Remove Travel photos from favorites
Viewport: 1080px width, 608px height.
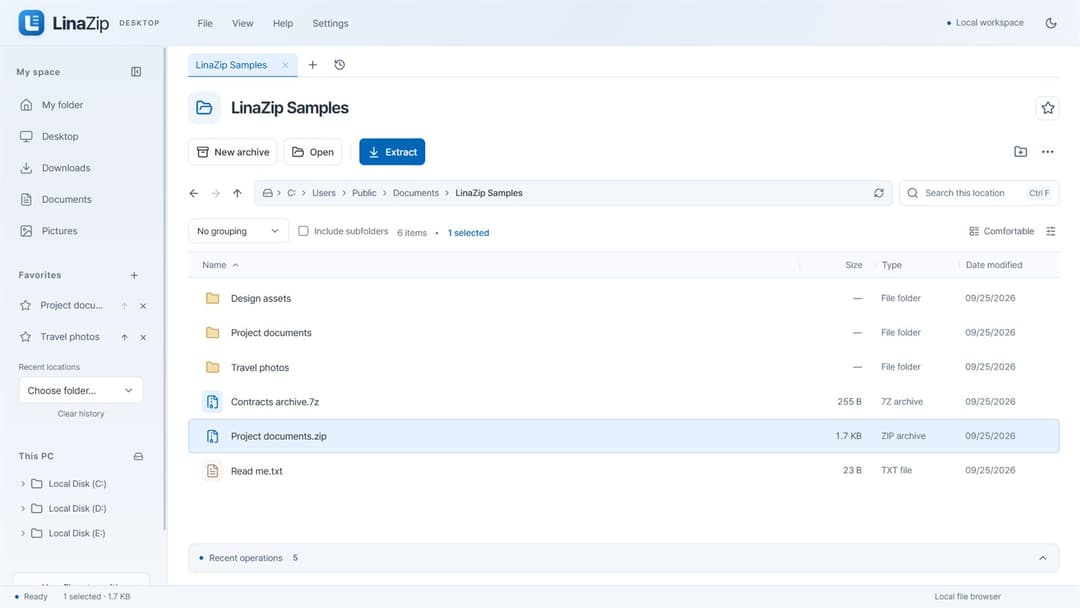(143, 337)
